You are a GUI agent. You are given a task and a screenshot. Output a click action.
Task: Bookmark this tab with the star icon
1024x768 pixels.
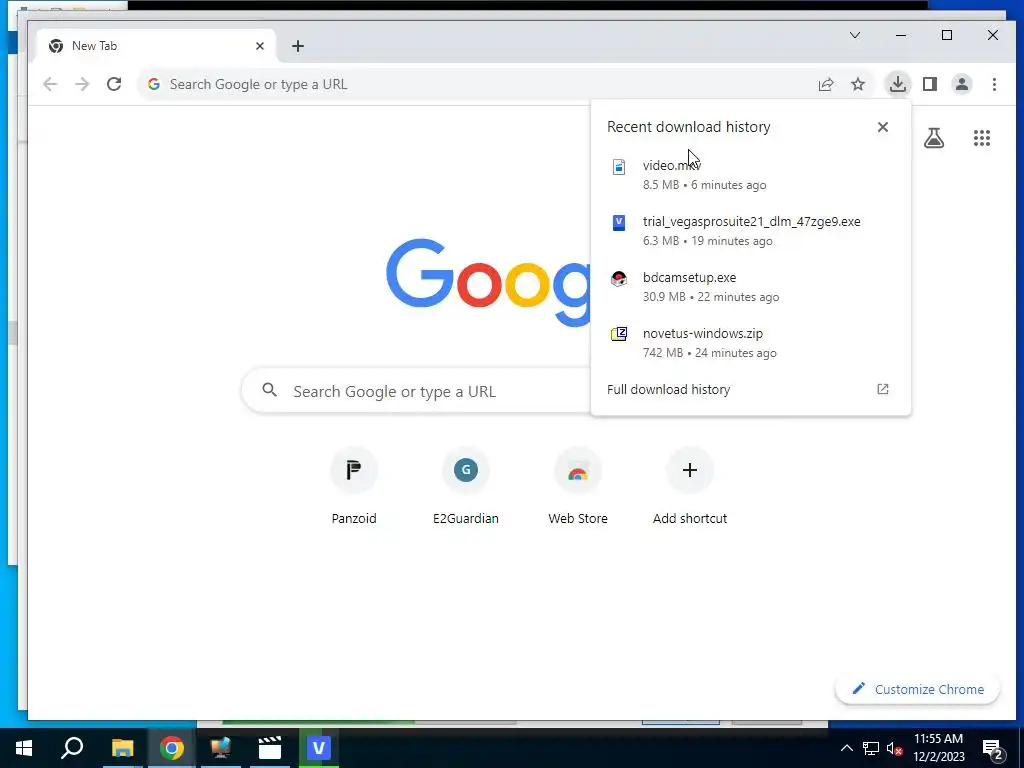(x=857, y=84)
